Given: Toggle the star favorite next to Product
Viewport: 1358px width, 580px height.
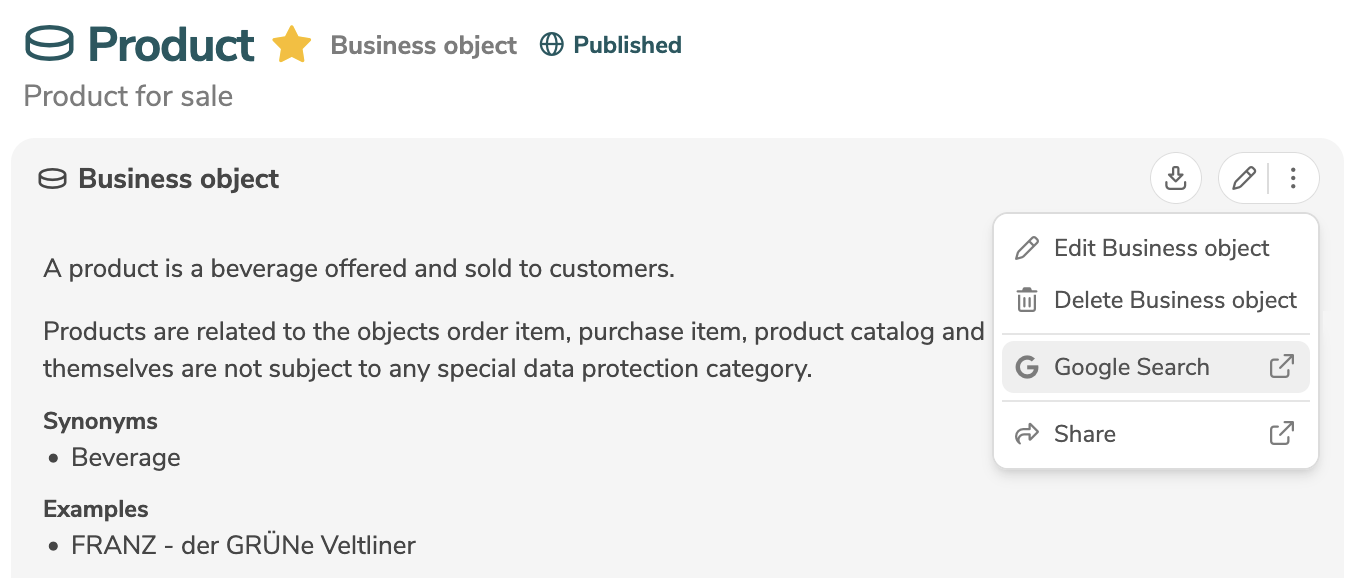Looking at the screenshot, I should click(291, 43).
